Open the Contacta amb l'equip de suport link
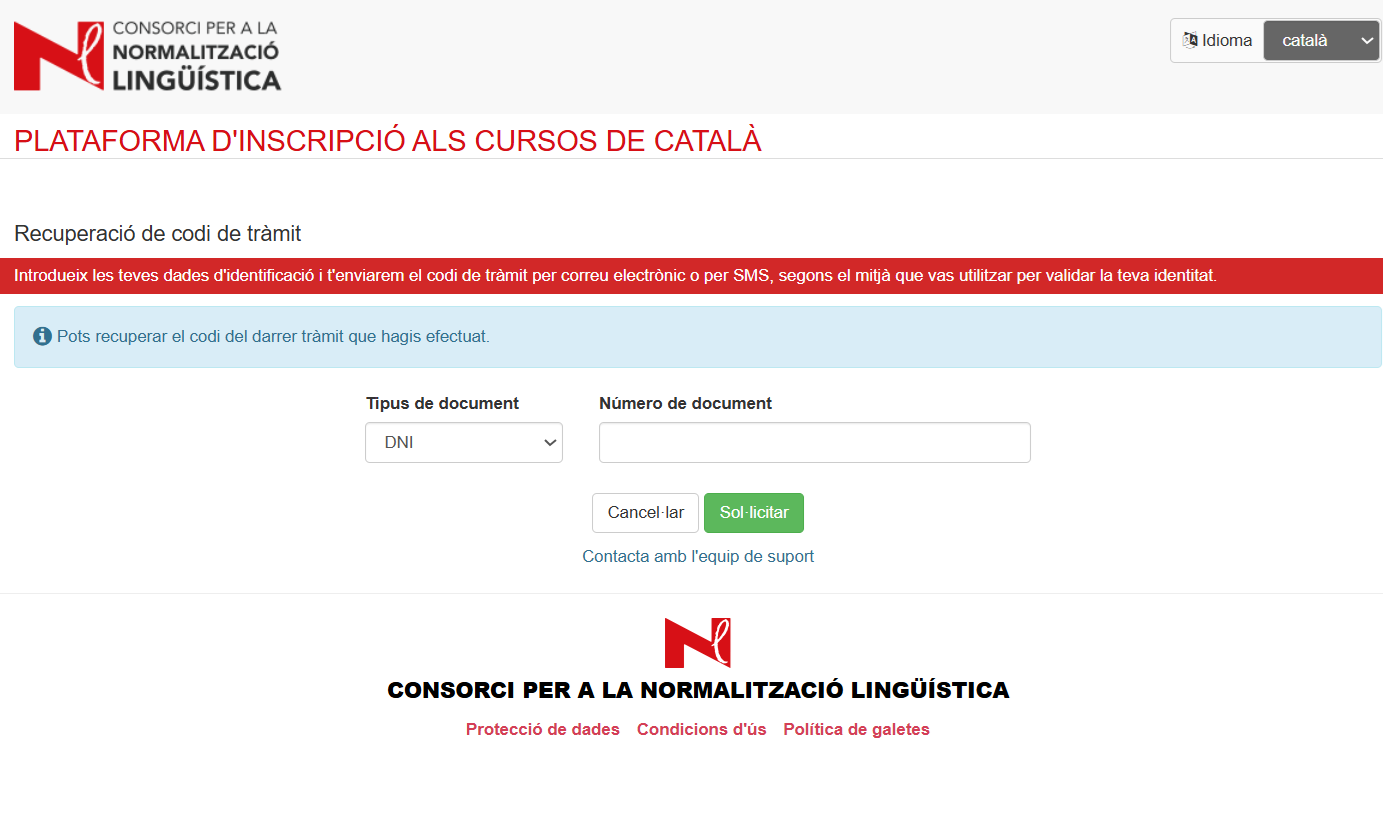Screen dimensions: 1383x825 tap(698, 557)
